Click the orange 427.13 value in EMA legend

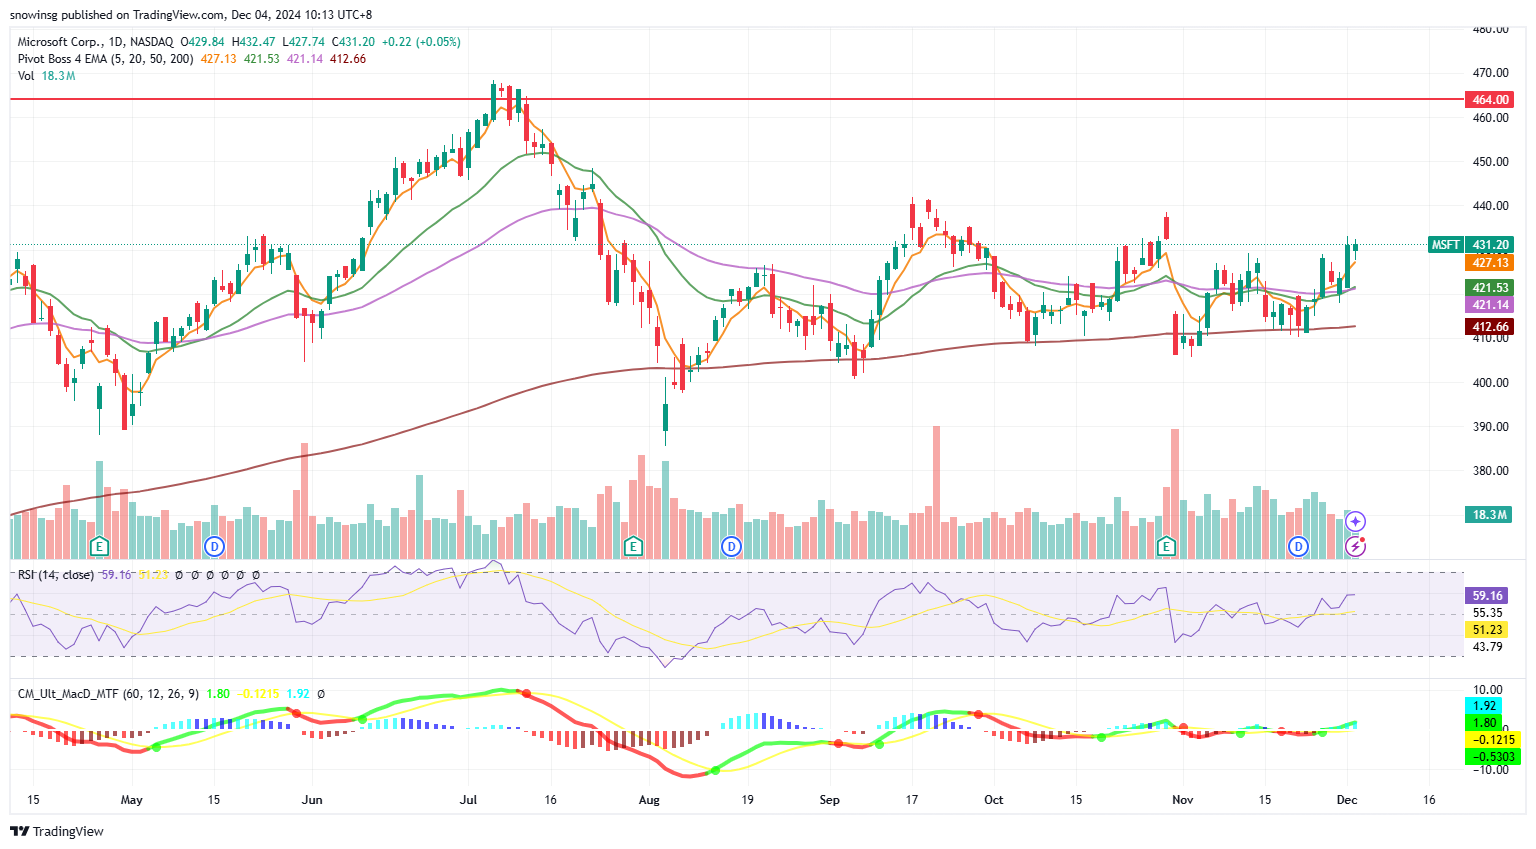pos(219,59)
